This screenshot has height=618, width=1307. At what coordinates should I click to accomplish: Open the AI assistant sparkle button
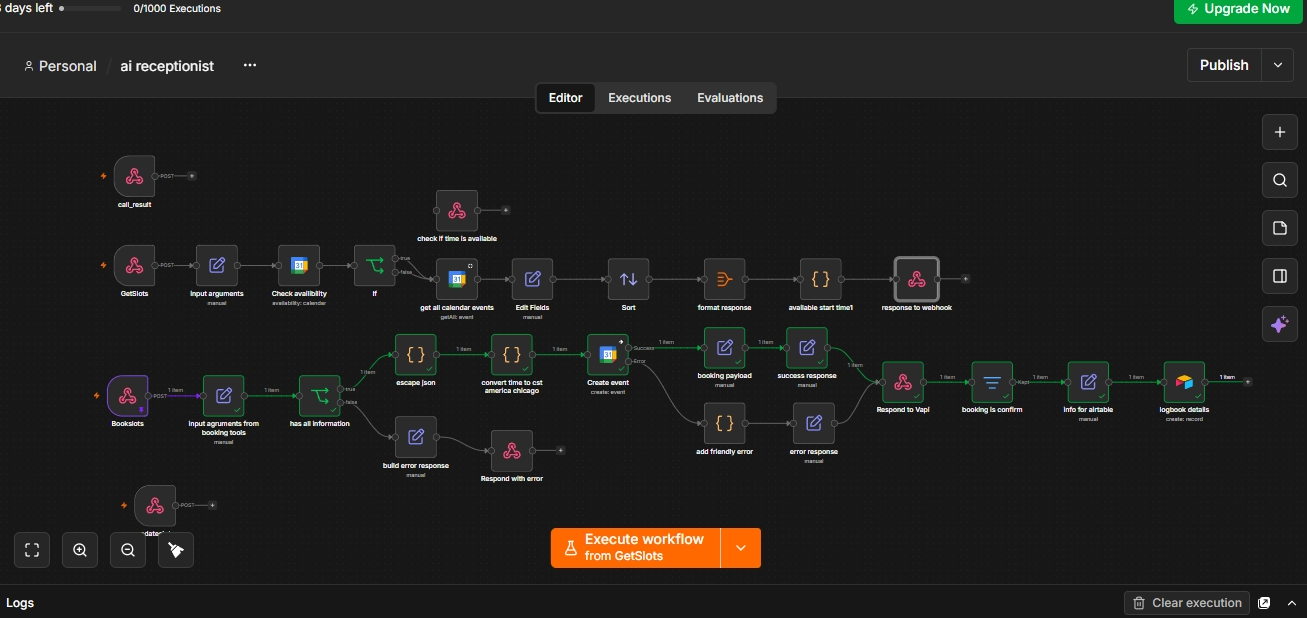point(1279,324)
